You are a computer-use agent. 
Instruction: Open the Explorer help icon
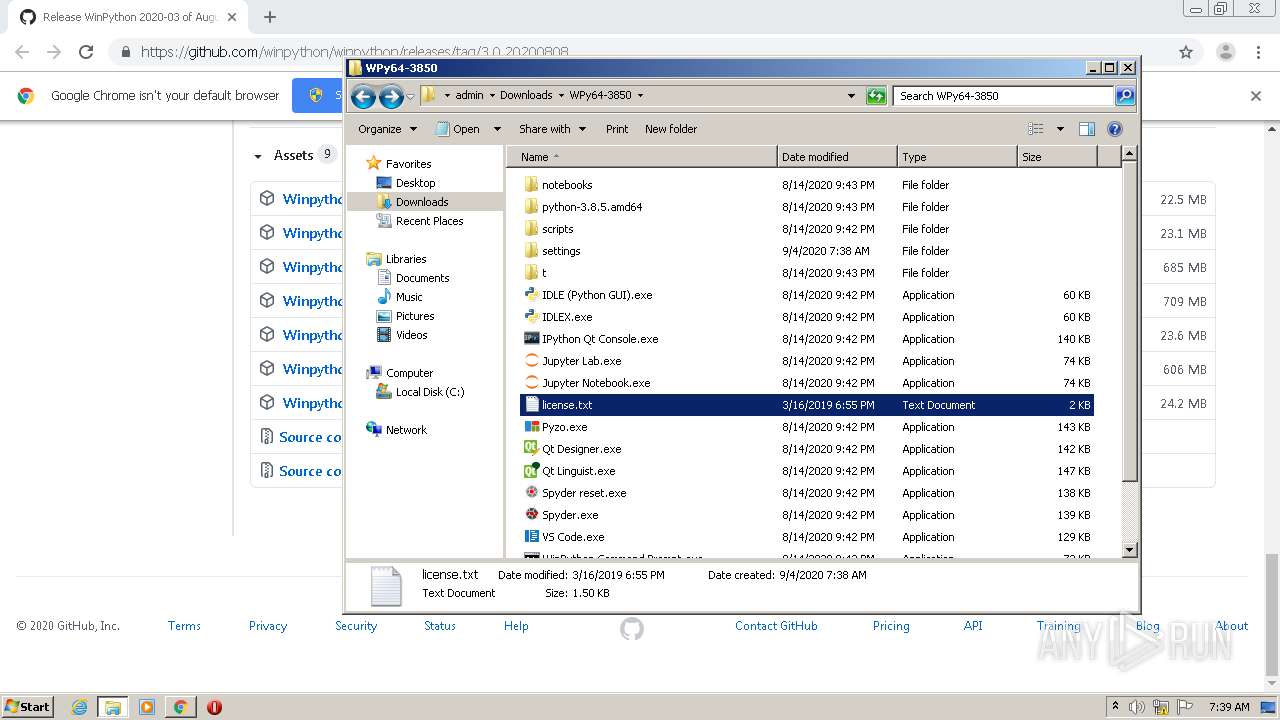[1115, 129]
